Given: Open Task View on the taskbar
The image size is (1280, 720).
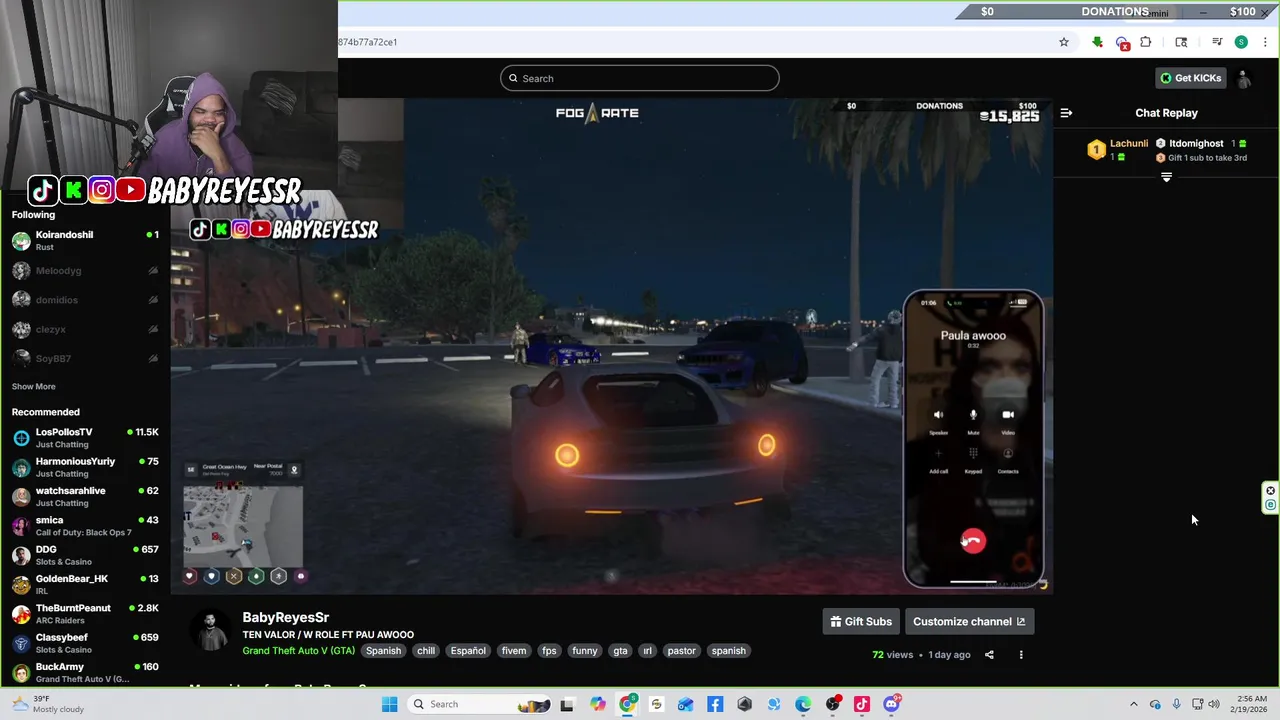Looking at the screenshot, I should (x=567, y=704).
